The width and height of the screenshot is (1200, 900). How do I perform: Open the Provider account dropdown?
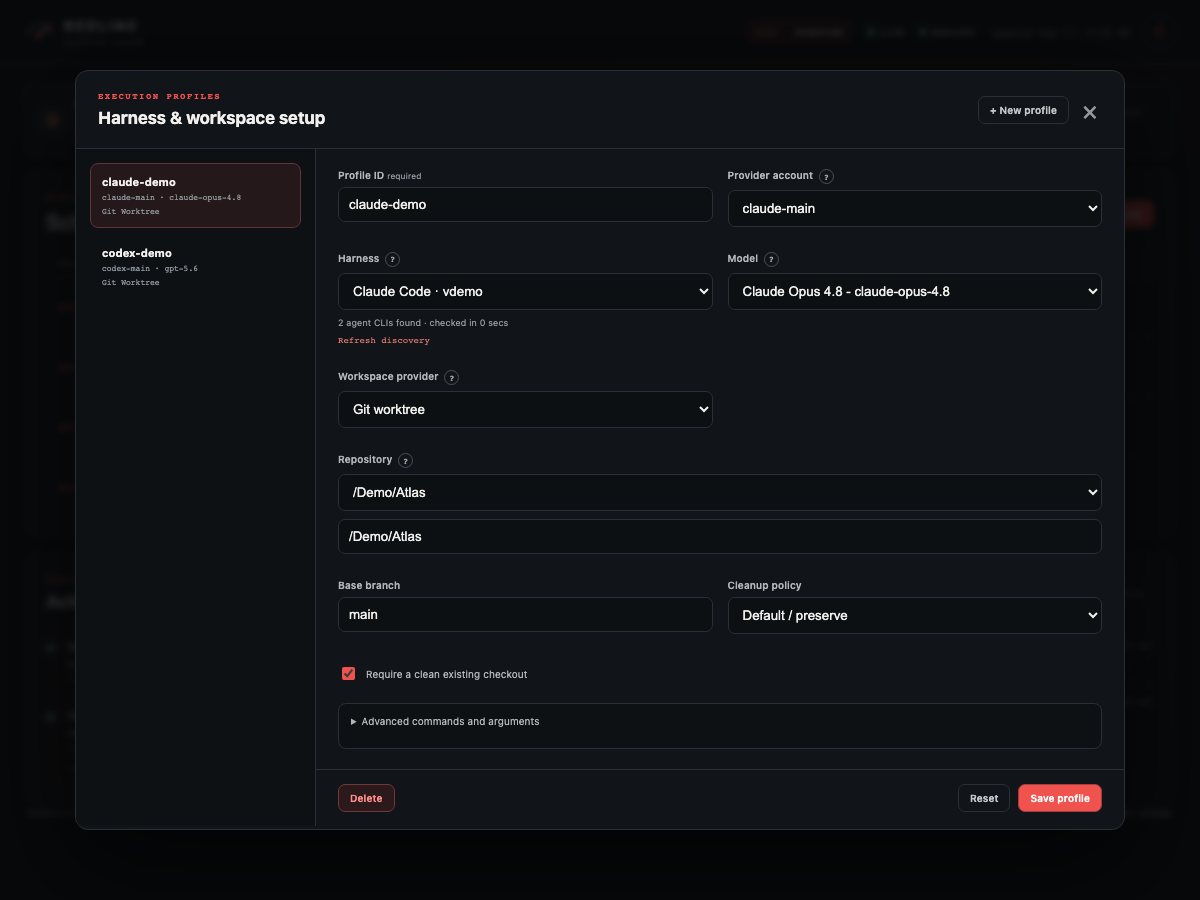914,209
